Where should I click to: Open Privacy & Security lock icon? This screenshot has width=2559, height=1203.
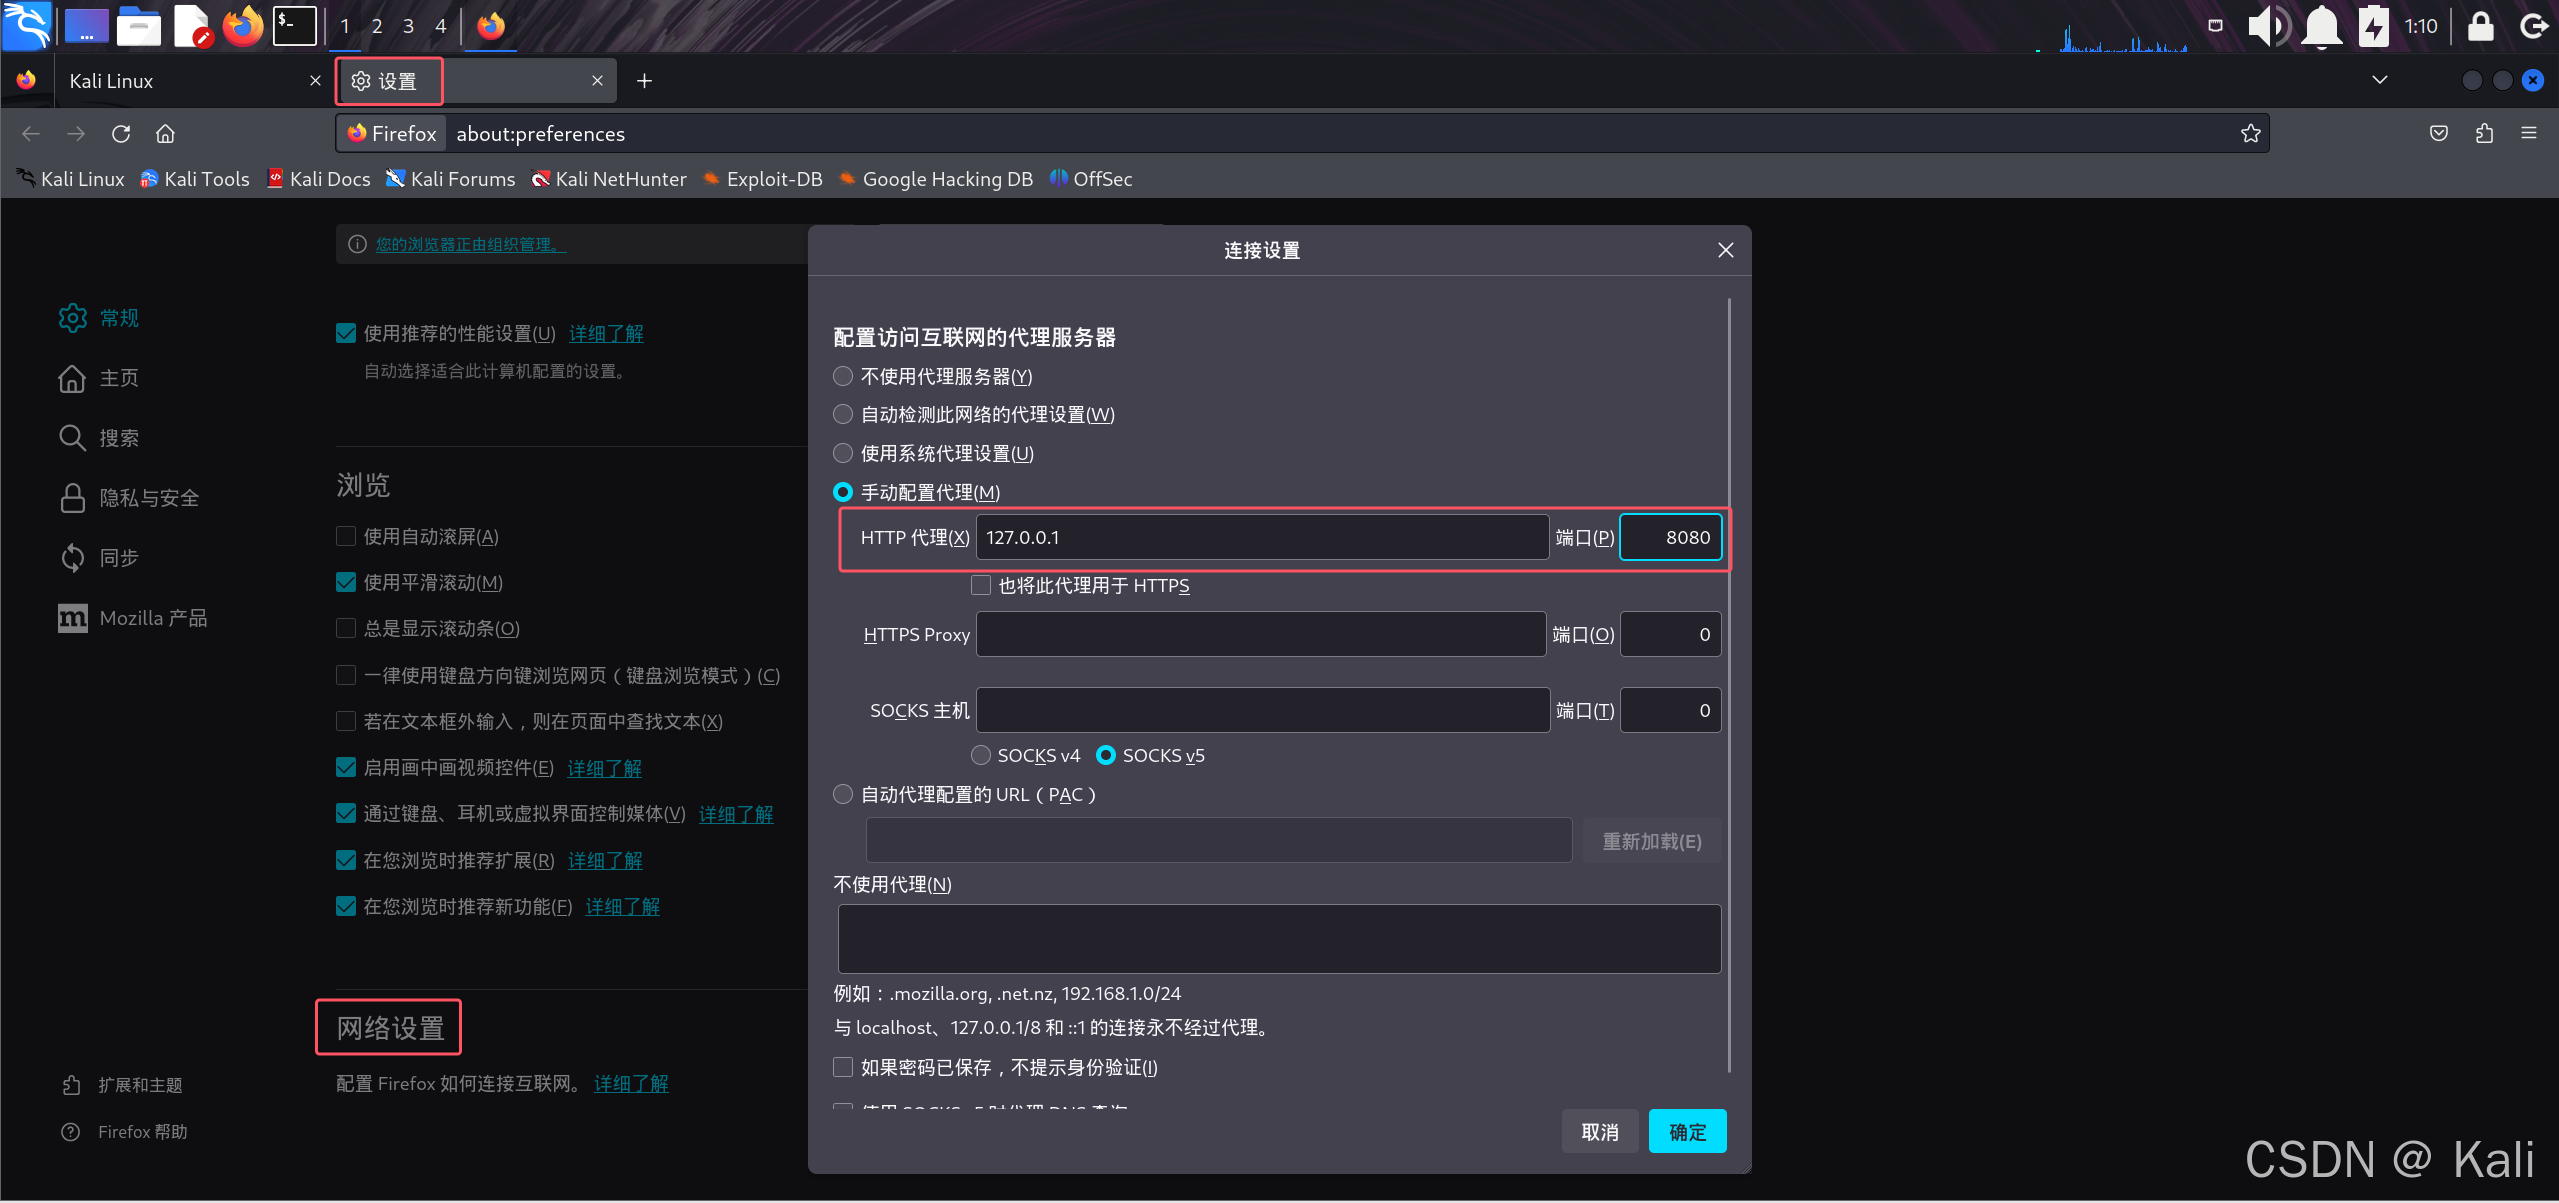pos(73,498)
